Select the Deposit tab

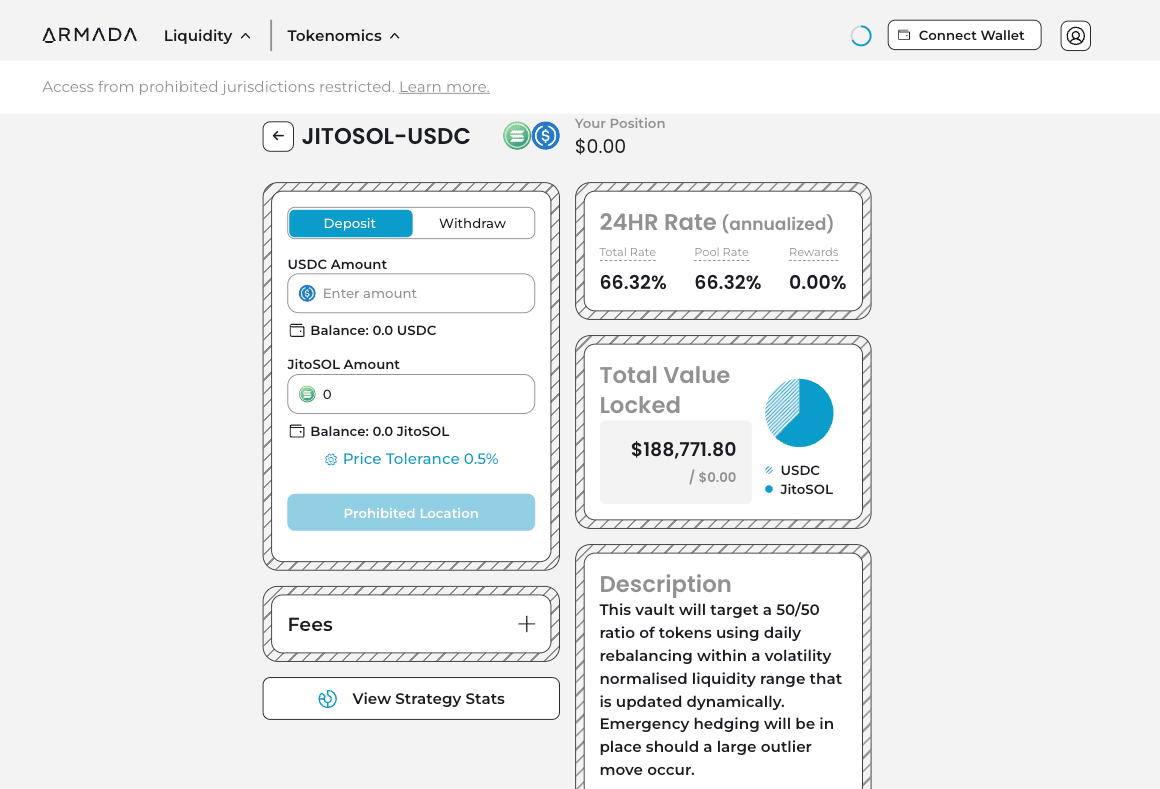[350, 223]
